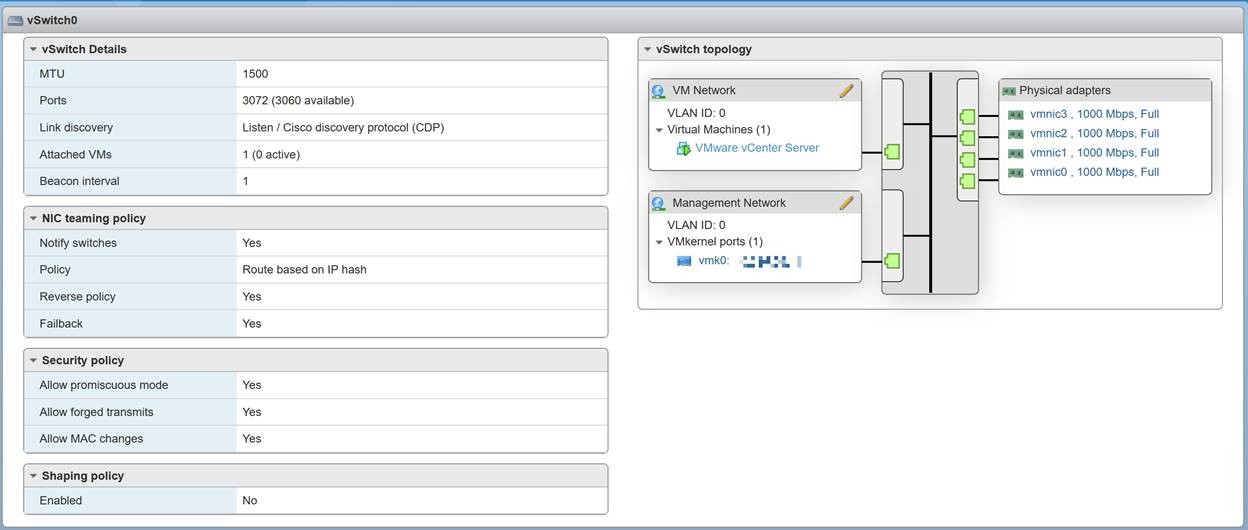Image resolution: width=1248 pixels, height=530 pixels.
Task: Collapse the Security policy section
Action: [x=33, y=360]
